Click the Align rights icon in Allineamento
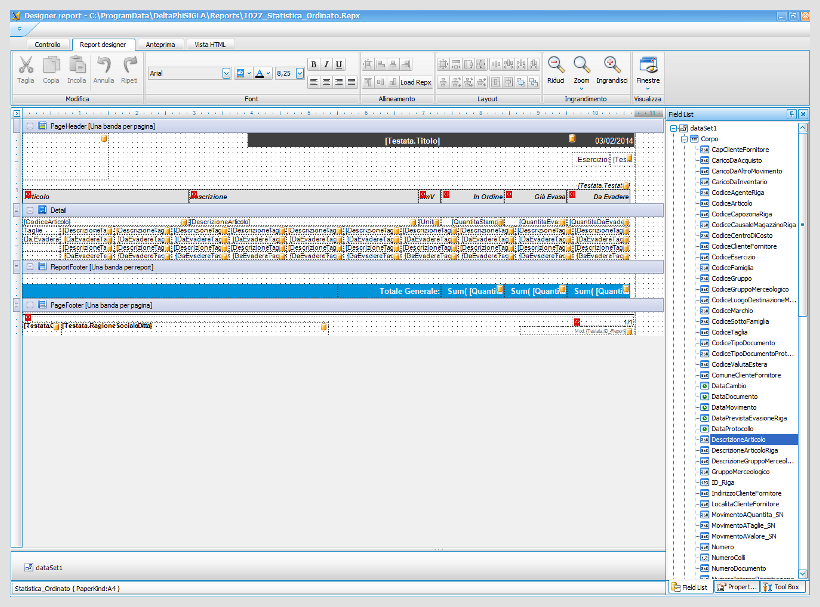This screenshot has height=607, width=820. pos(406,64)
